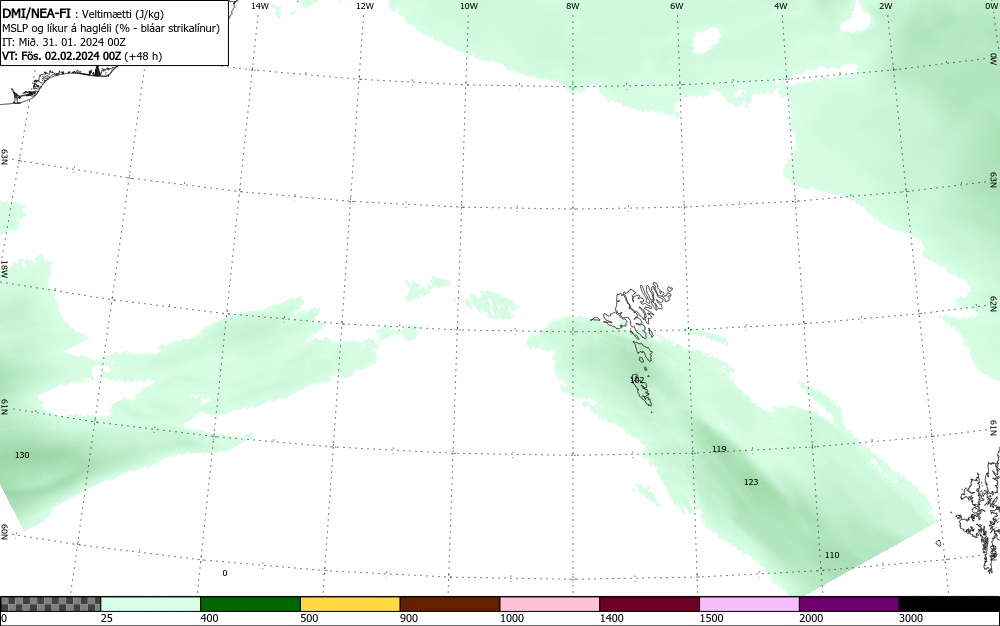1000x626 pixels.
Task: Click the 6W longitude label
Action: coord(677,6)
